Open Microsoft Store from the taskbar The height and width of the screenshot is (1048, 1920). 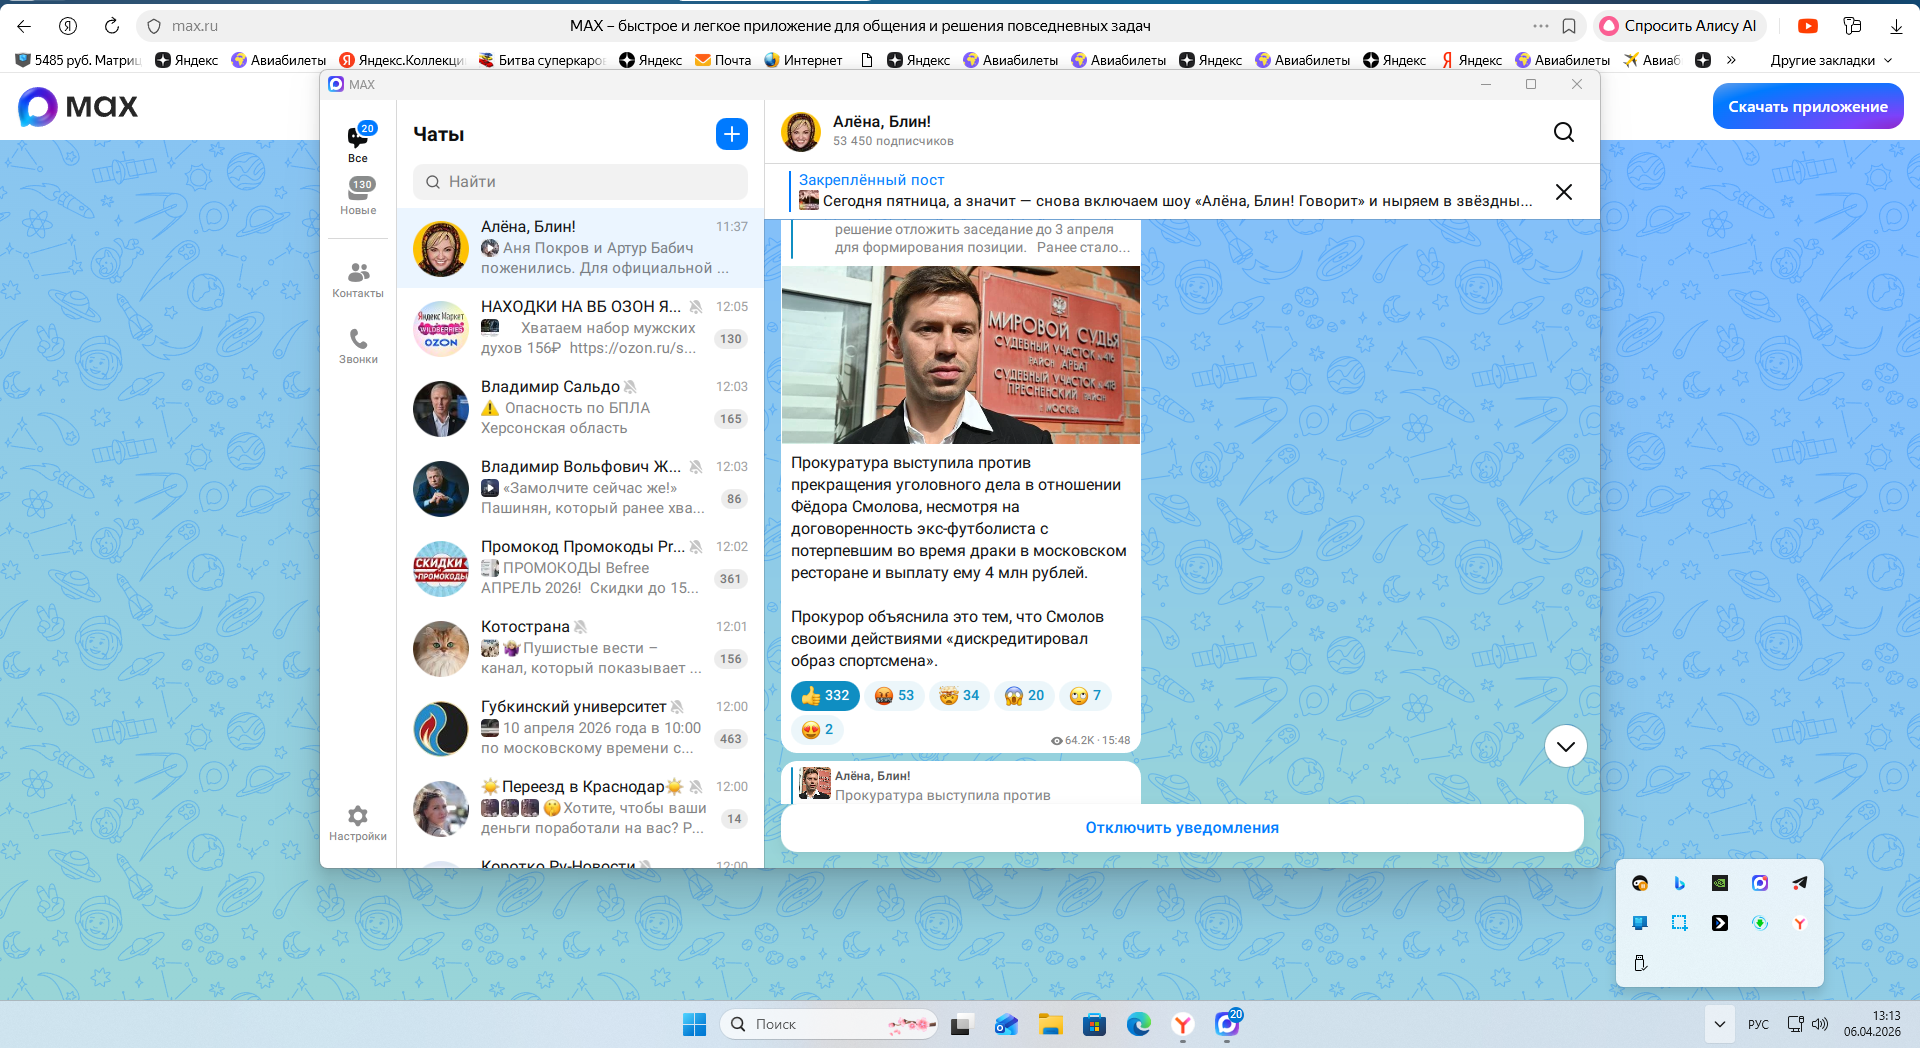(1095, 1024)
